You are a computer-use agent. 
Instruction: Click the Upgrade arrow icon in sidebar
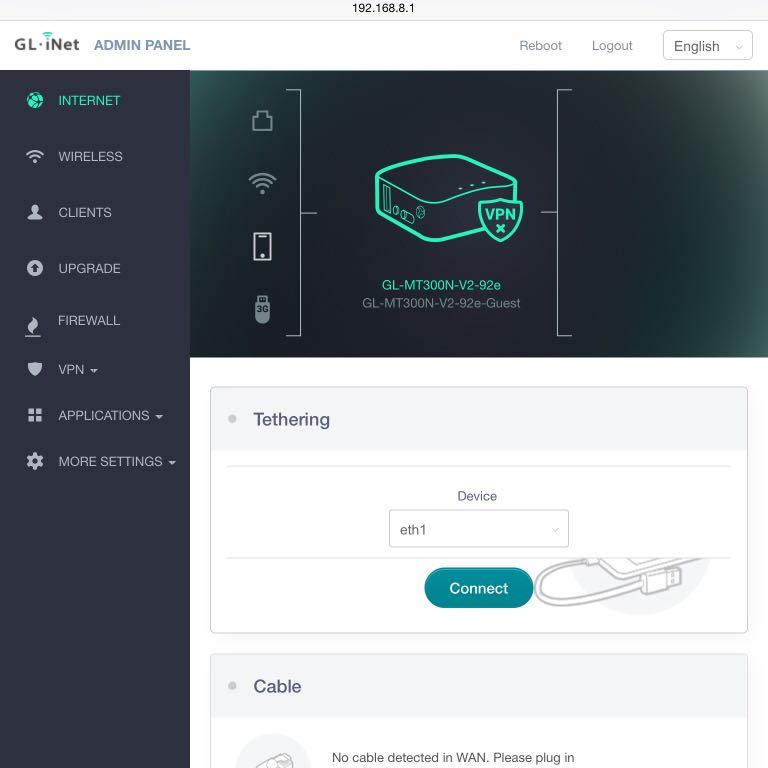click(x=35, y=268)
